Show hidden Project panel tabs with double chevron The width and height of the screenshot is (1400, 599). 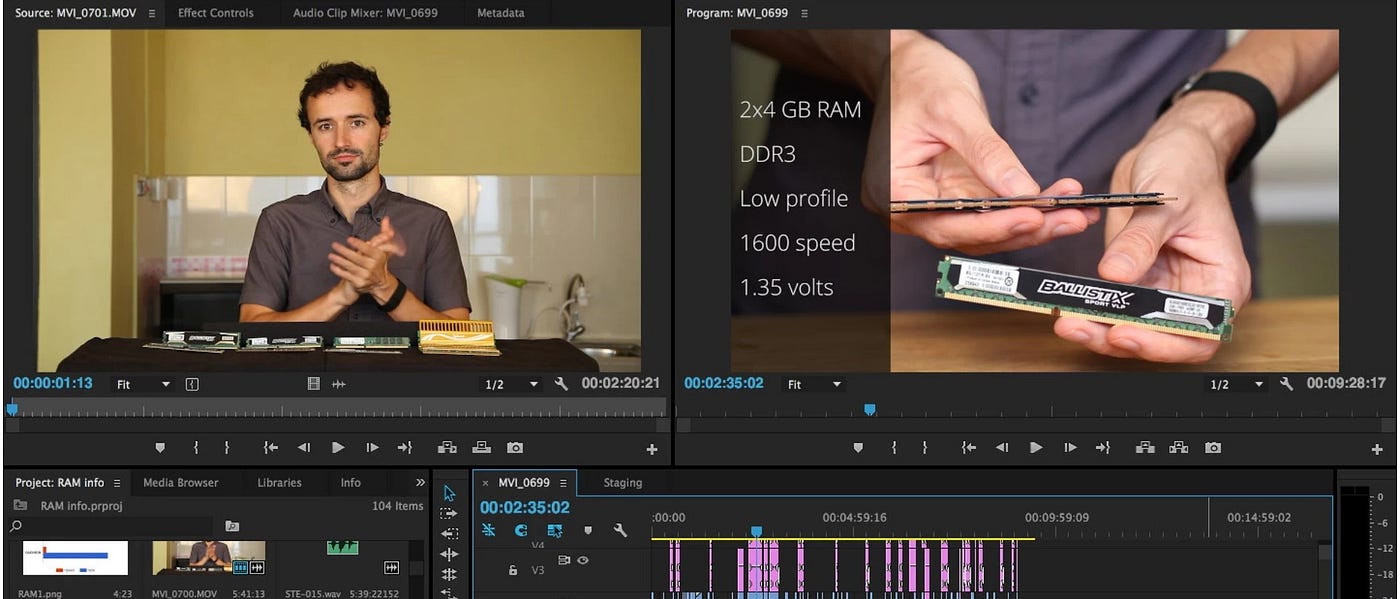[x=420, y=482]
